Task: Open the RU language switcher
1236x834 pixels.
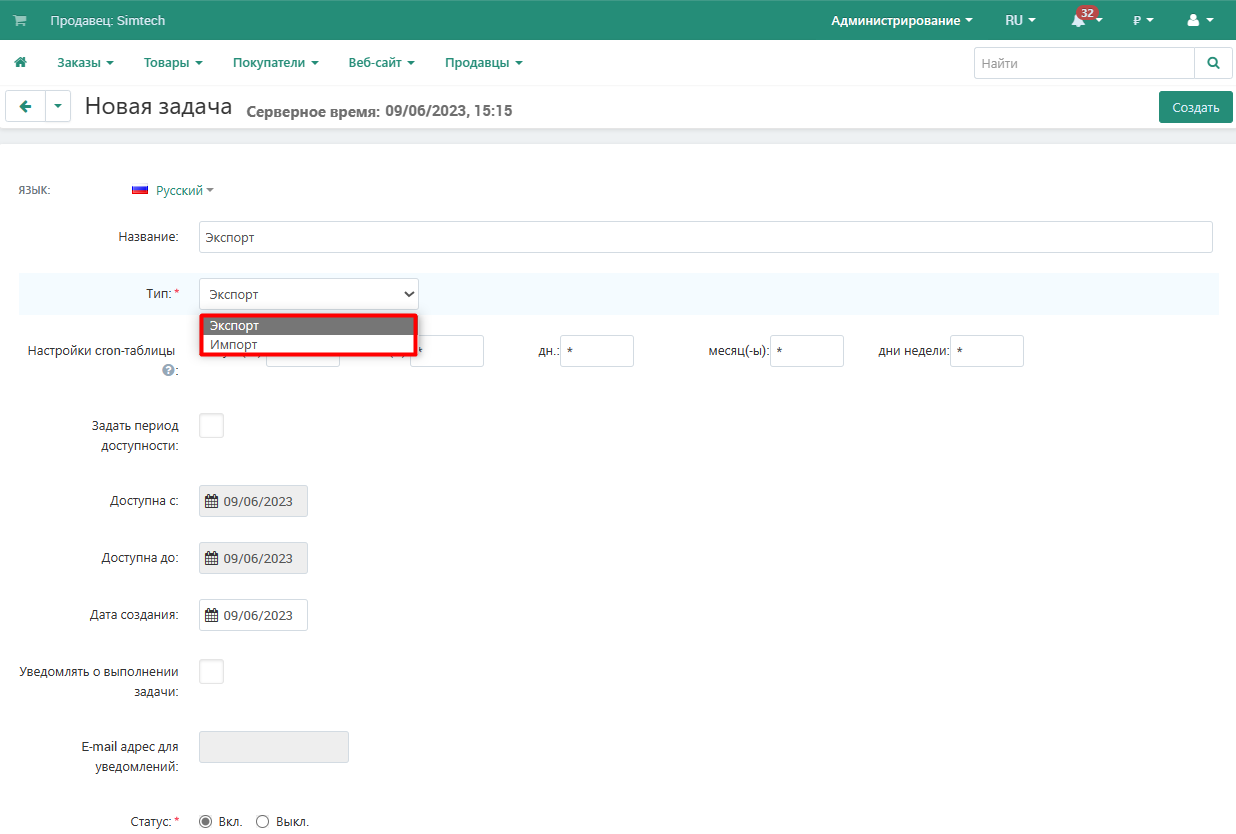Action: point(1020,20)
